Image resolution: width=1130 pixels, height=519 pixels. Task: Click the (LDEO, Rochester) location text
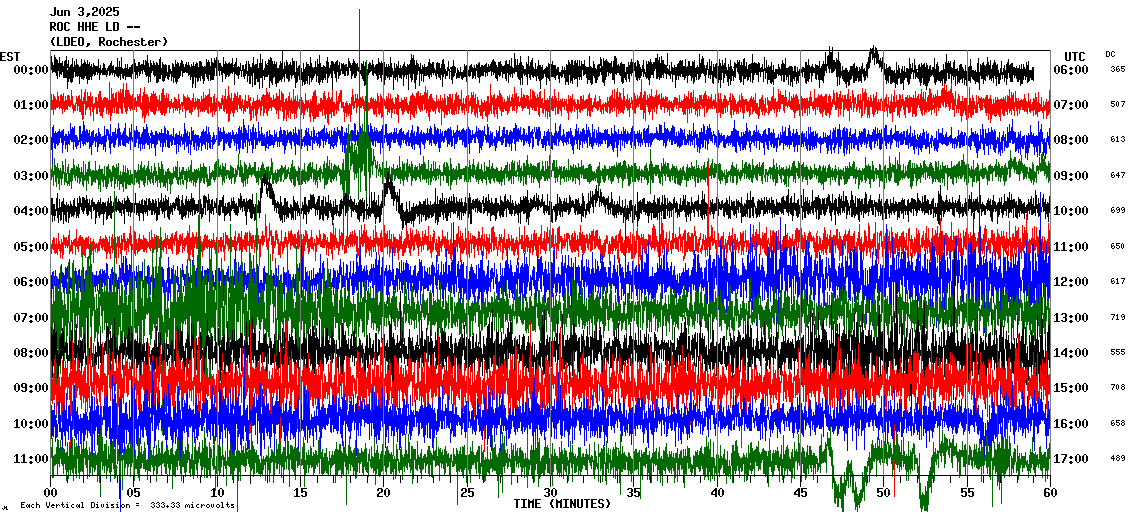(108, 41)
